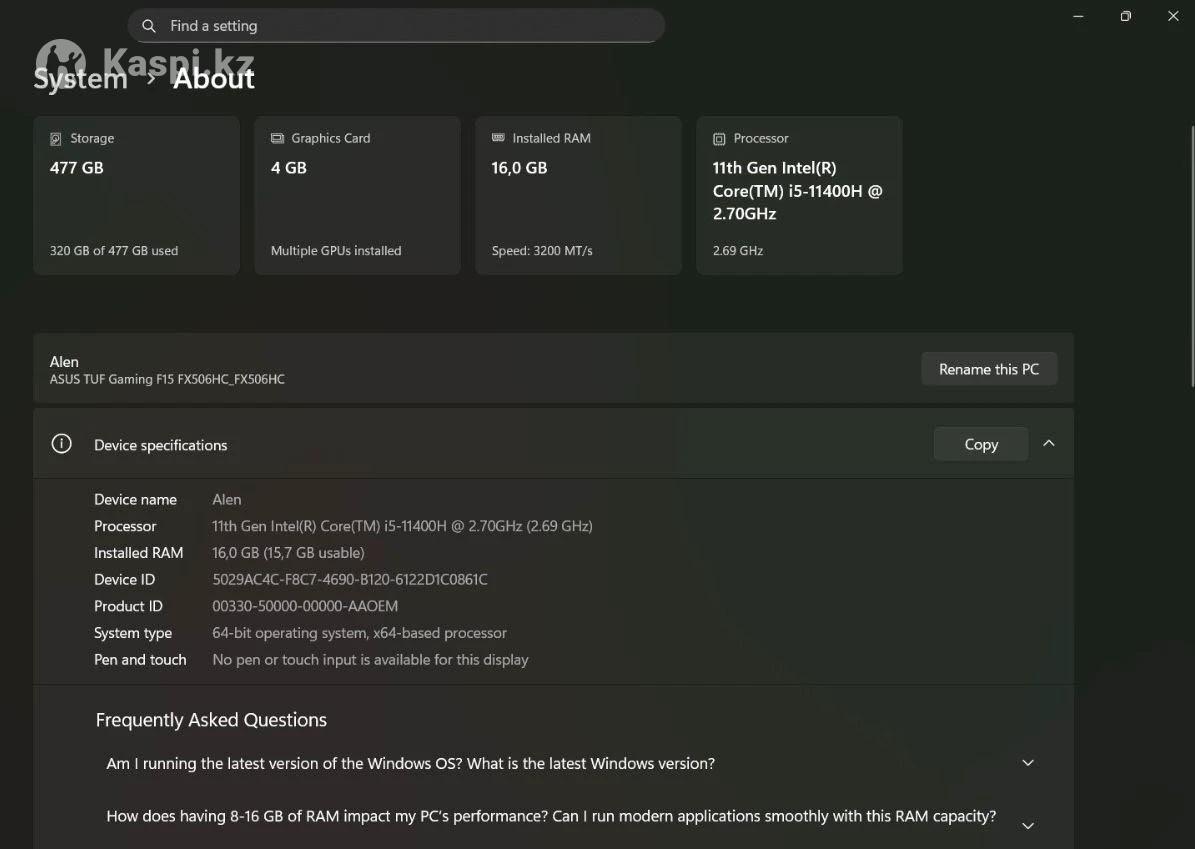Screen dimensions: 1195x849
Task: Click the Installed RAM icon
Action: coord(498,139)
